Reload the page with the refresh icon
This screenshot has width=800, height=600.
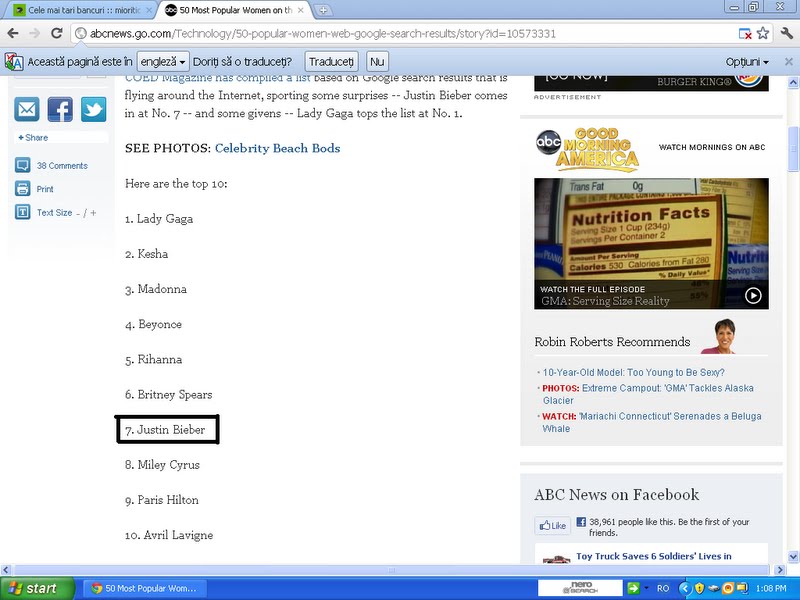57,34
